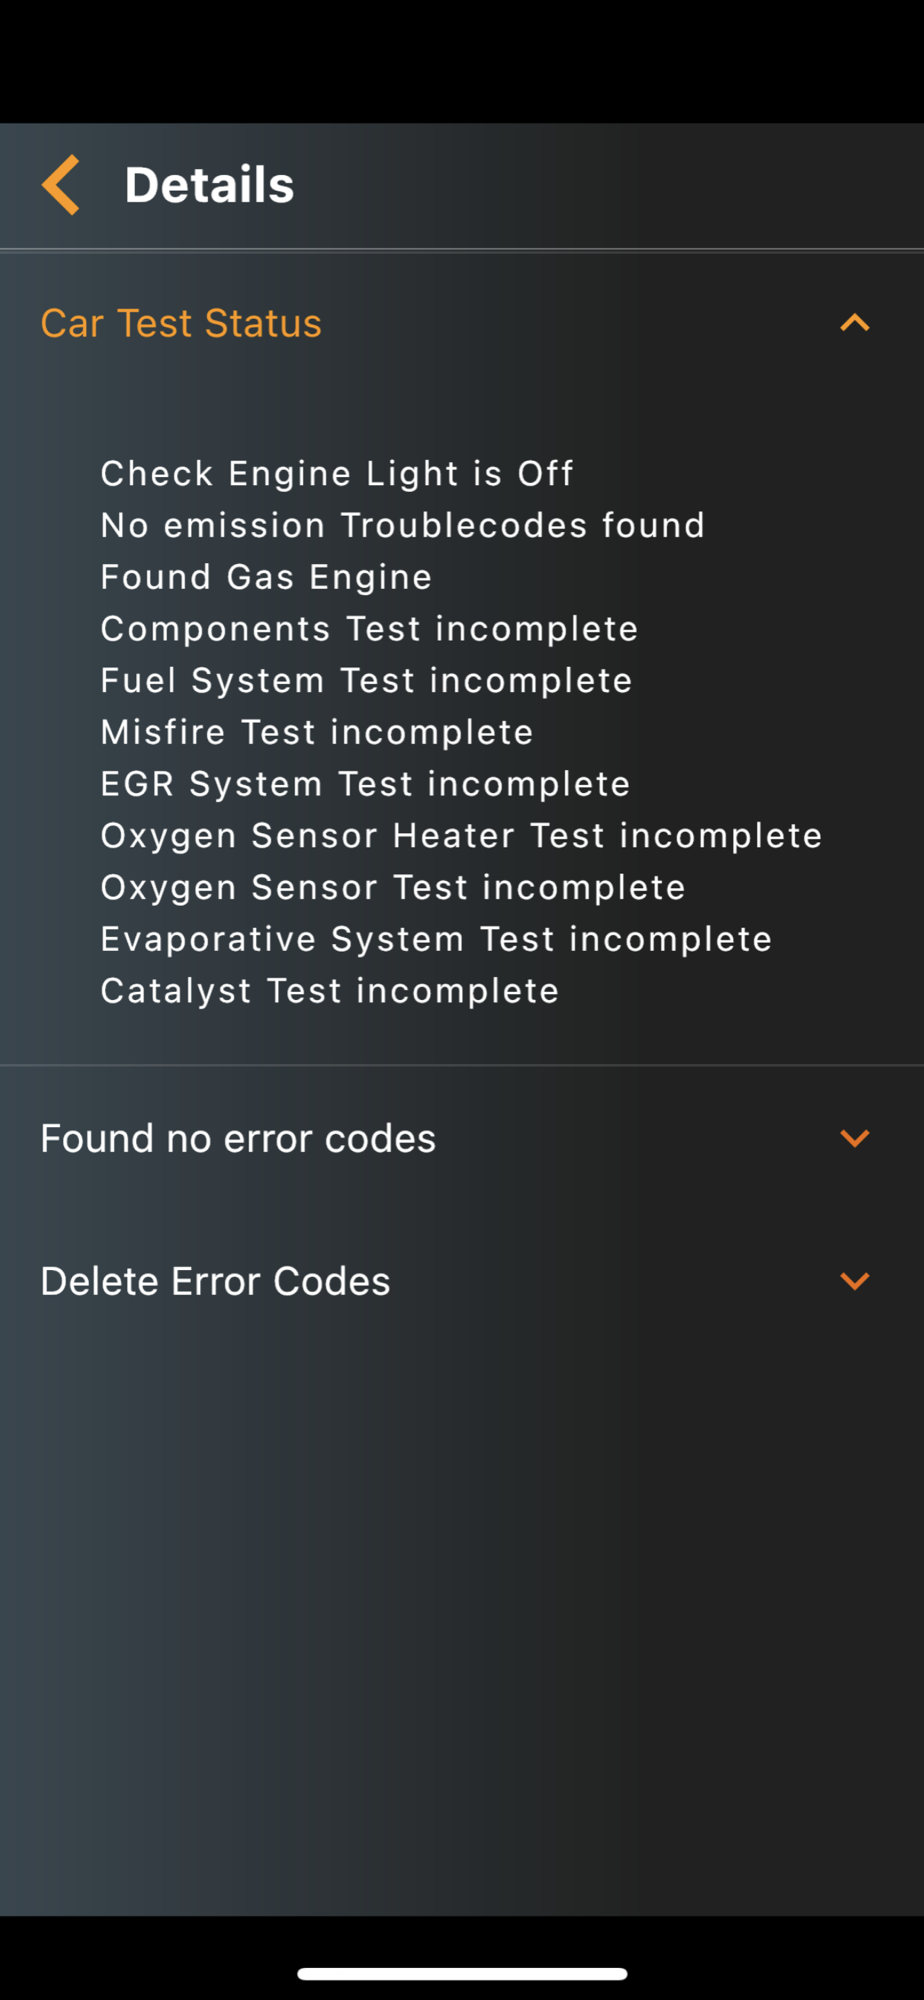Select Evaporative System Test incomplete line
The width and height of the screenshot is (924, 2000).
tap(436, 940)
